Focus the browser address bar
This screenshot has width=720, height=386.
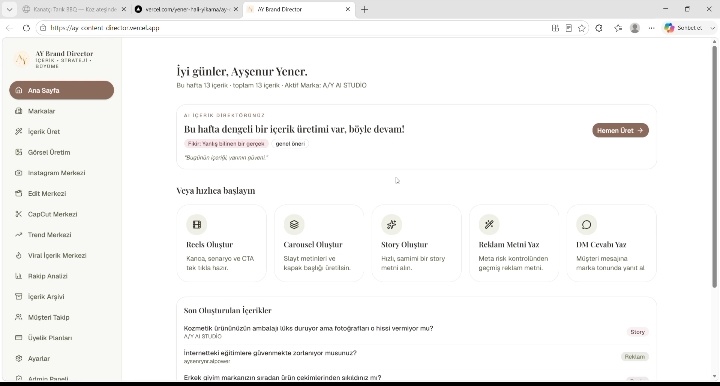pyautogui.click(x=294, y=28)
